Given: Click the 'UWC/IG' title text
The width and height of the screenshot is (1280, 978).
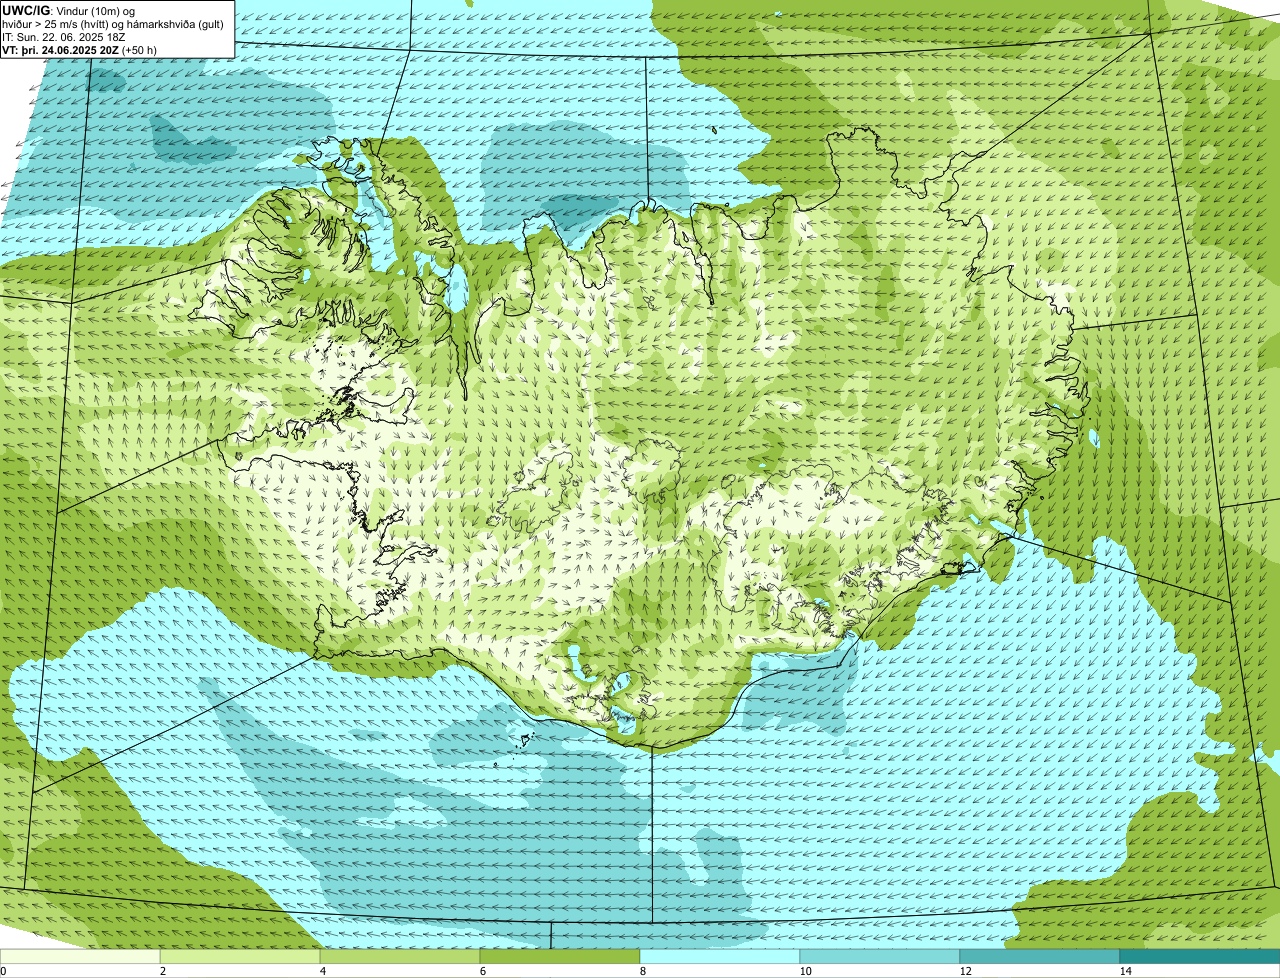Looking at the screenshot, I should tap(24, 10).
